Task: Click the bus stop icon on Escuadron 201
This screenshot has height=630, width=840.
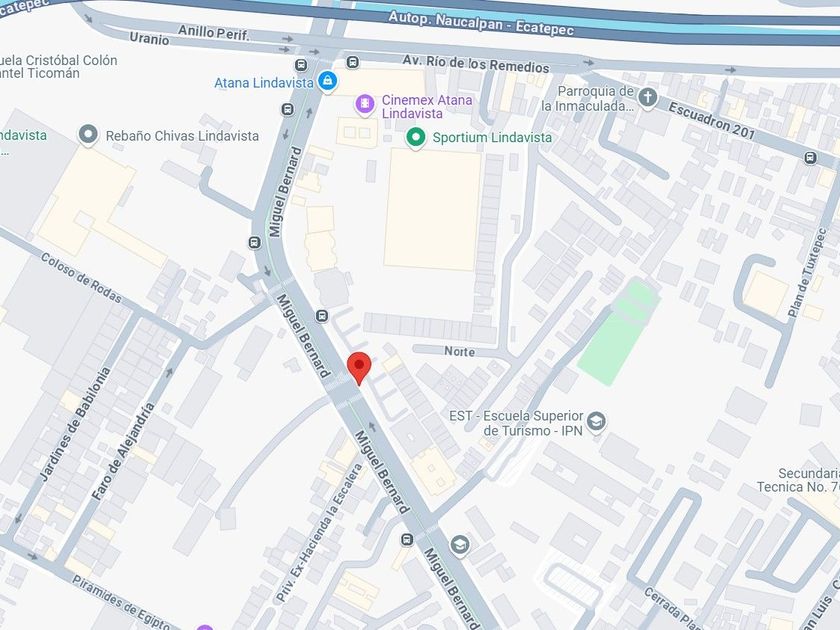Action: [x=810, y=158]
